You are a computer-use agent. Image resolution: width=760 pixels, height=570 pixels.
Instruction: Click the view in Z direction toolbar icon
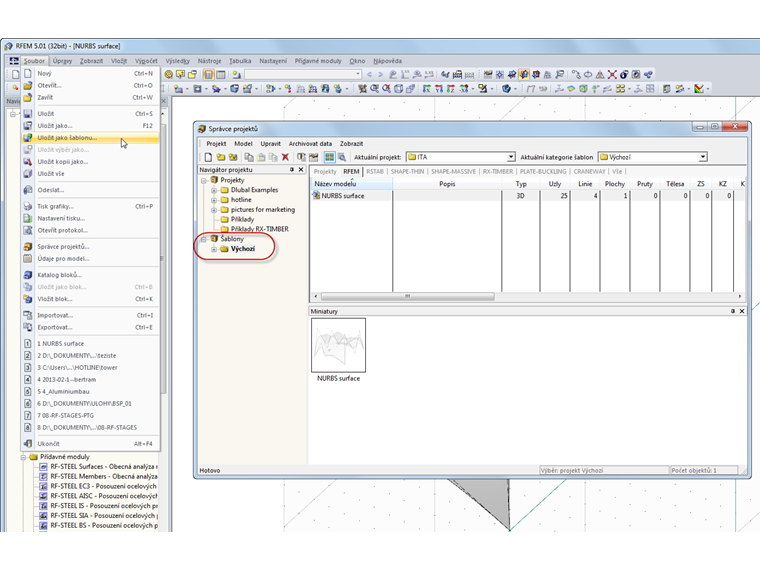[451, 89]
